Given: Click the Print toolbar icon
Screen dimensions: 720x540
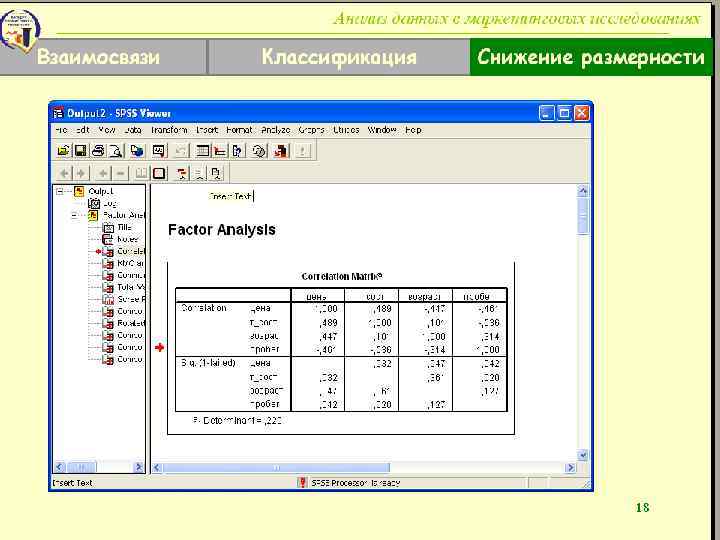Looking at the screenshot, I should click(x=98, y=151).
